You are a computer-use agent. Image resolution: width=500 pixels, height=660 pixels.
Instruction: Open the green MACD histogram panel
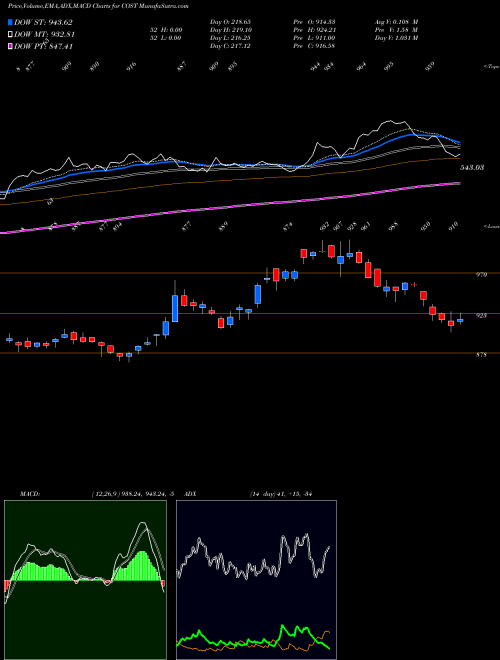tap(85, 580)
